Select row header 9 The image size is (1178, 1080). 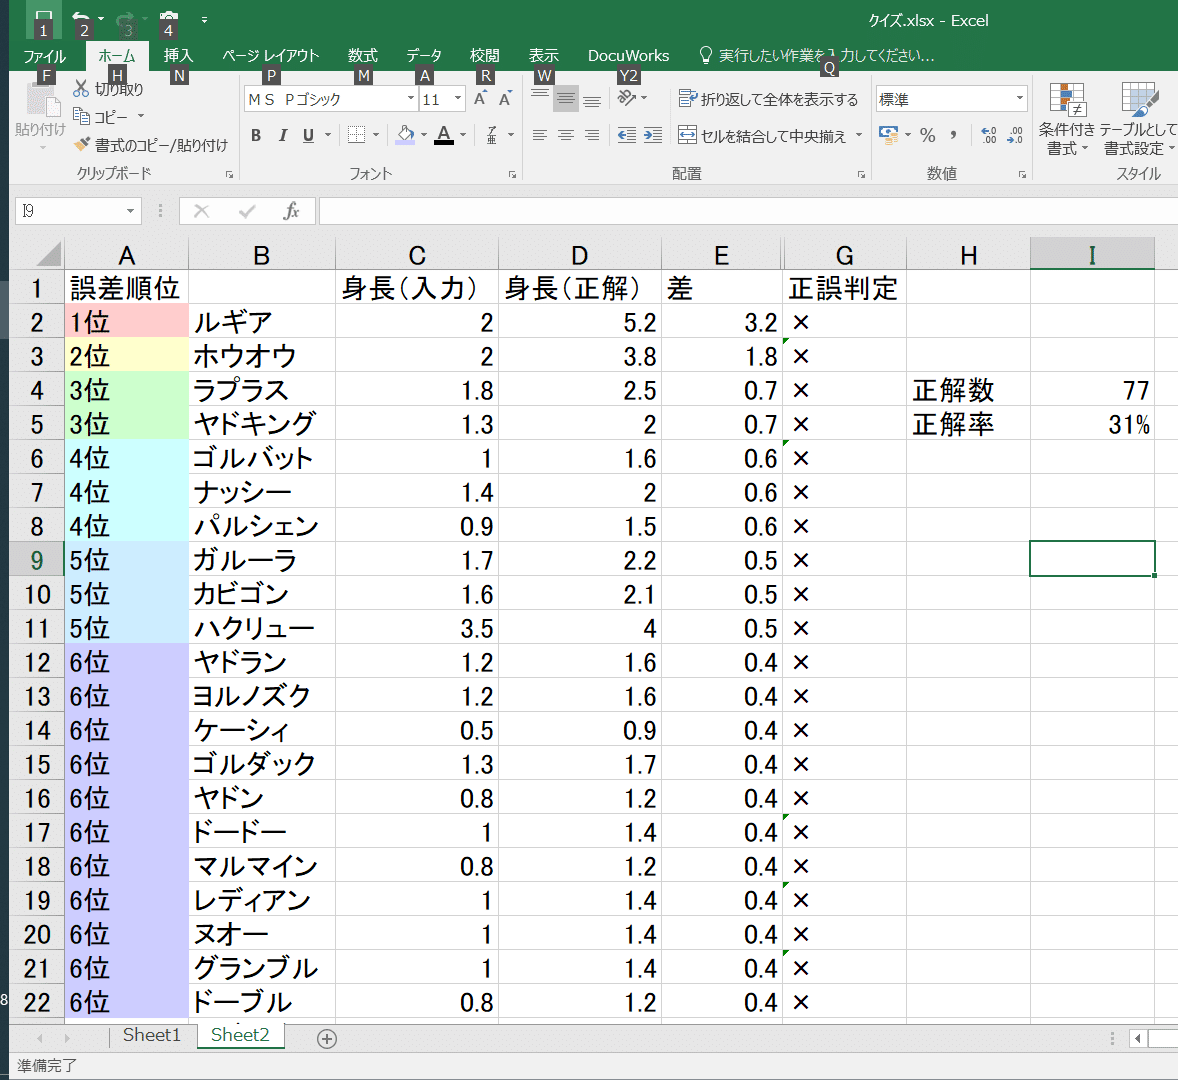click(37, 560)
